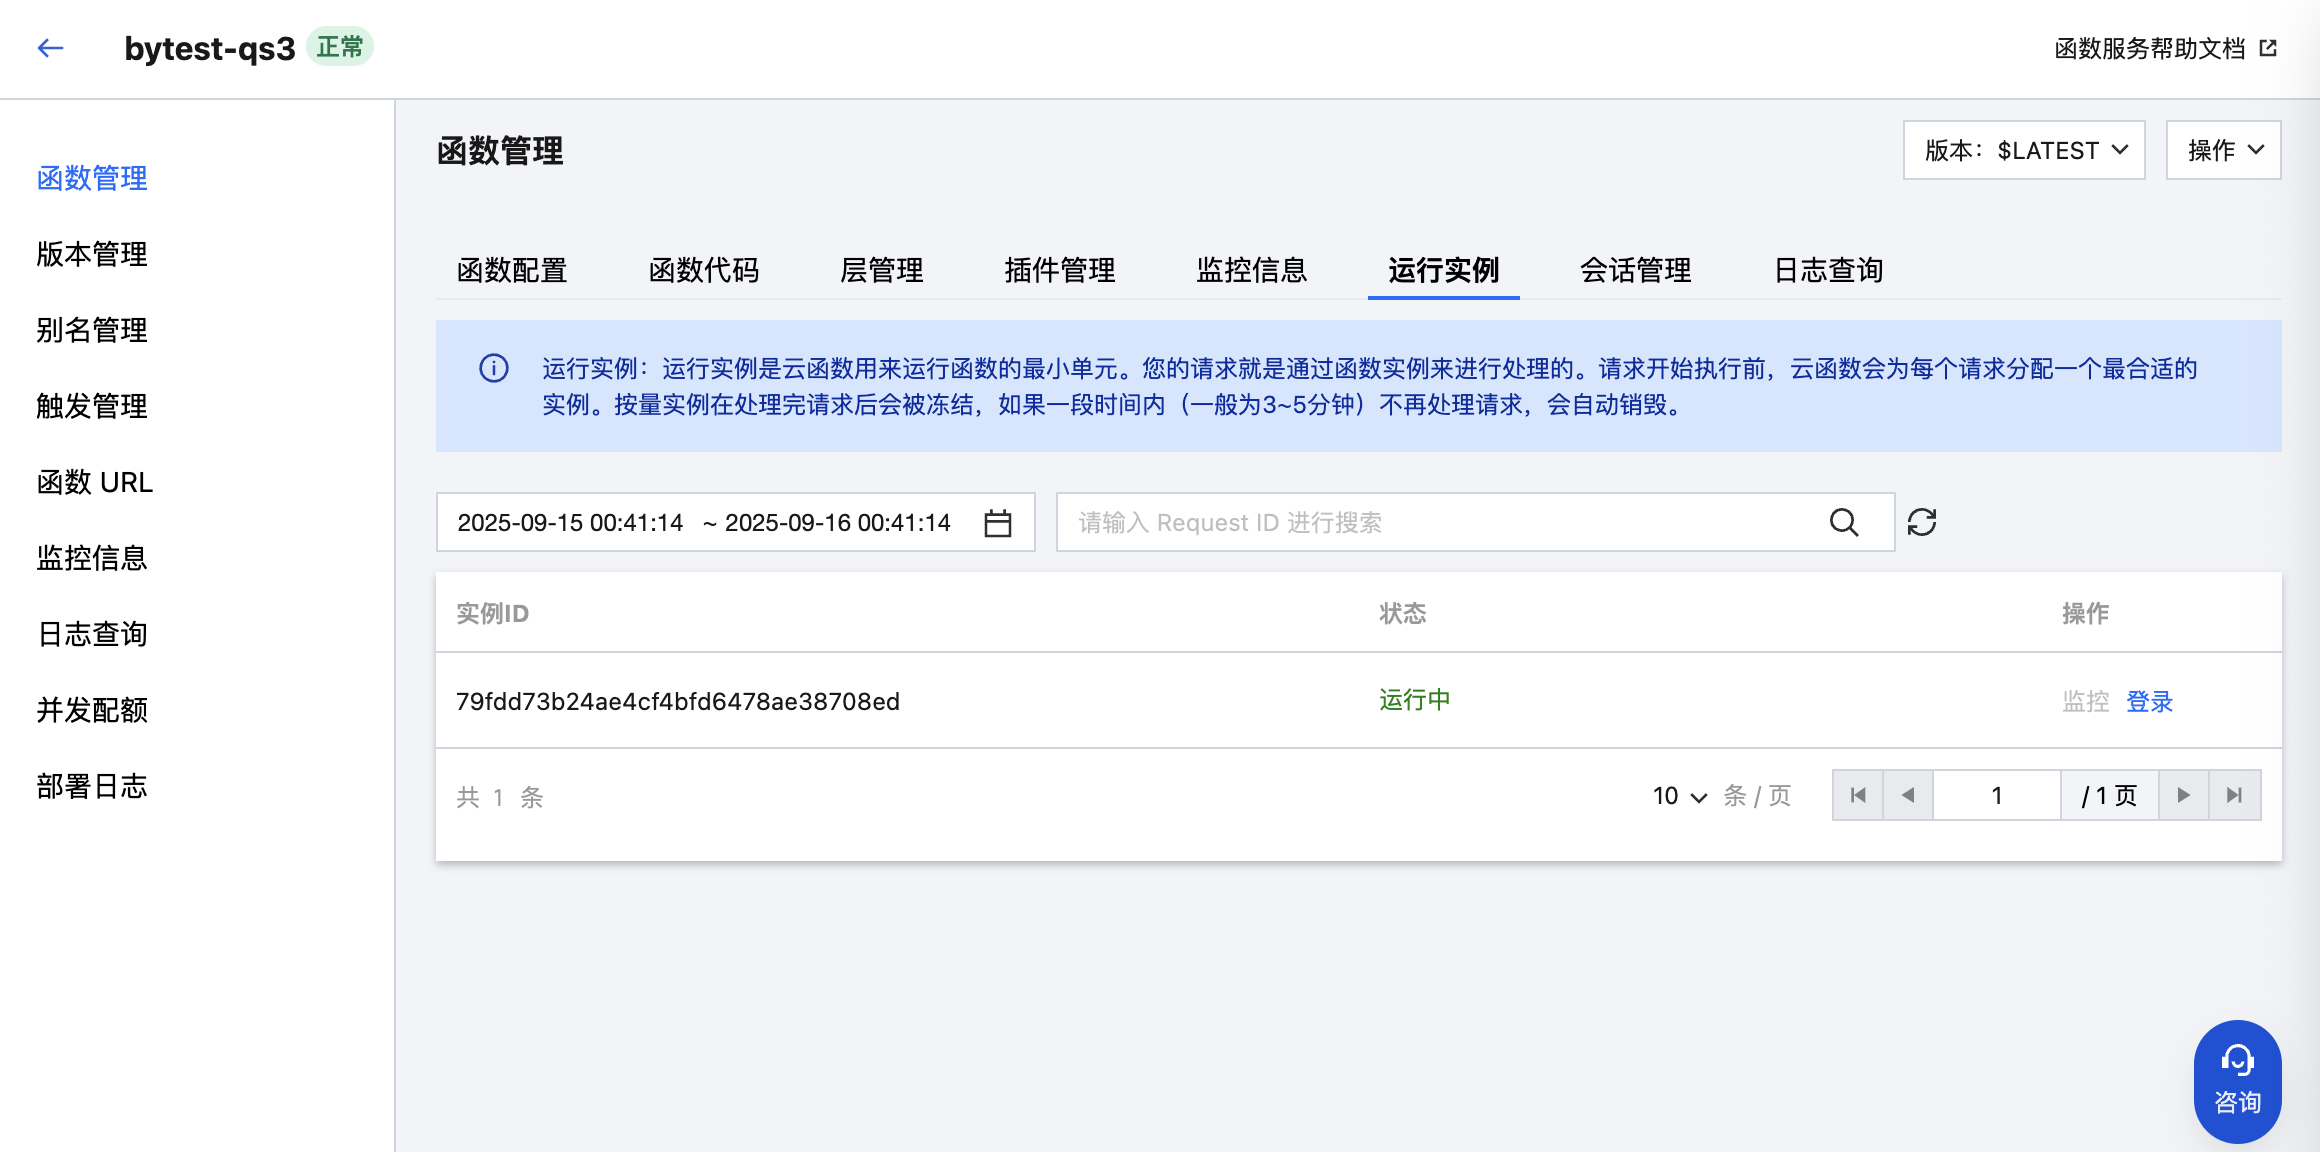Go to the previous page
The height and width of the screenshot is (1152, 2320).
tap(1908, 796)
